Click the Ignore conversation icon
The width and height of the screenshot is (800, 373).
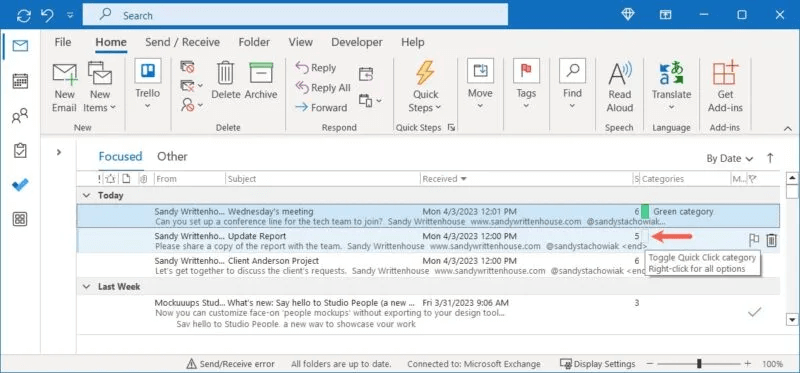pyautogui.click(x=187, y=67)
